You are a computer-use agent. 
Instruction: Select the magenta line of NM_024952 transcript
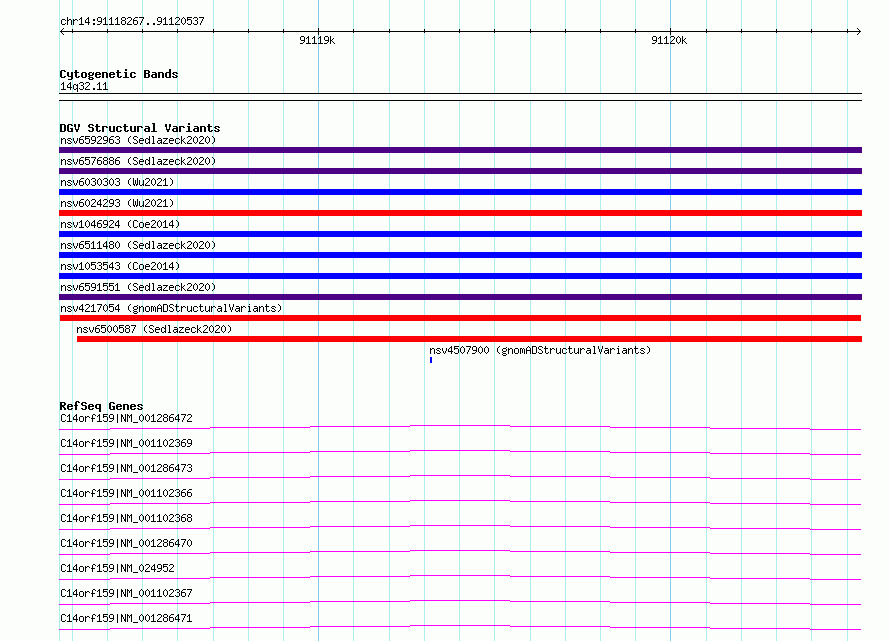[x=460, y=577]
